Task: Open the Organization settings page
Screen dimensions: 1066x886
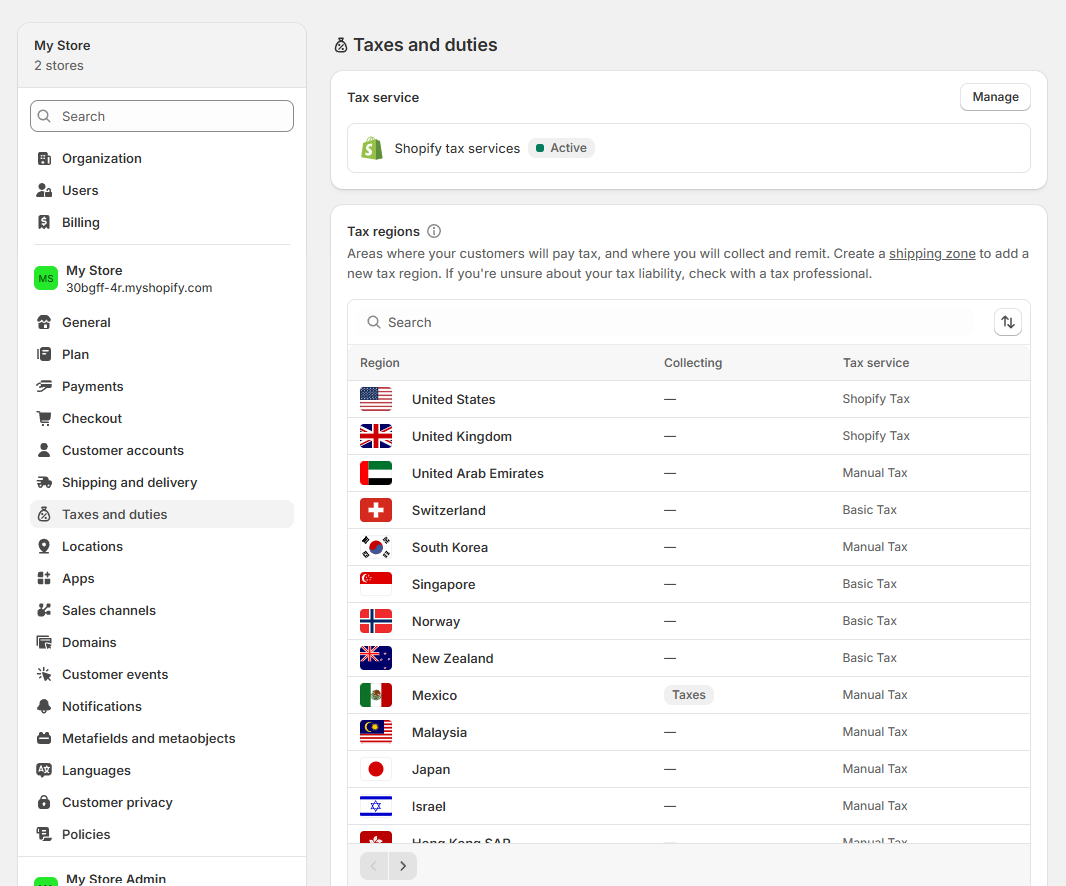Action: click(x=162, y=158)
